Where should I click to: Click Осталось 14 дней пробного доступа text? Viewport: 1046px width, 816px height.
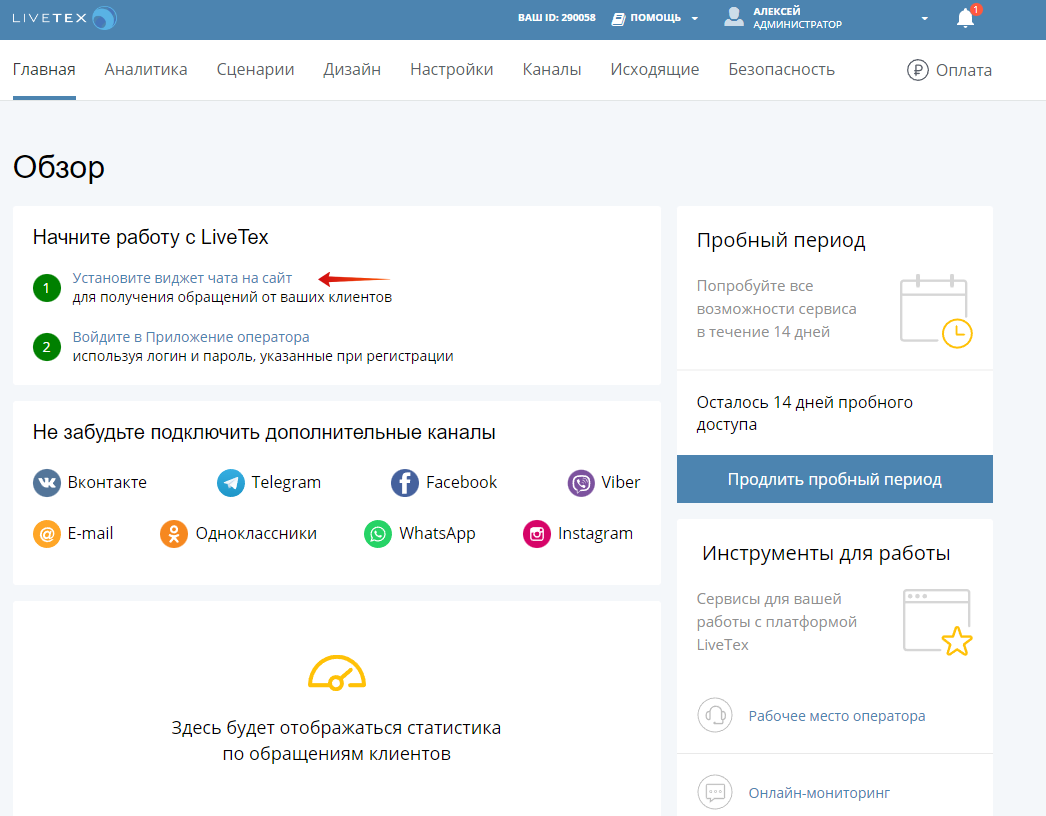[x=805, y=413]
